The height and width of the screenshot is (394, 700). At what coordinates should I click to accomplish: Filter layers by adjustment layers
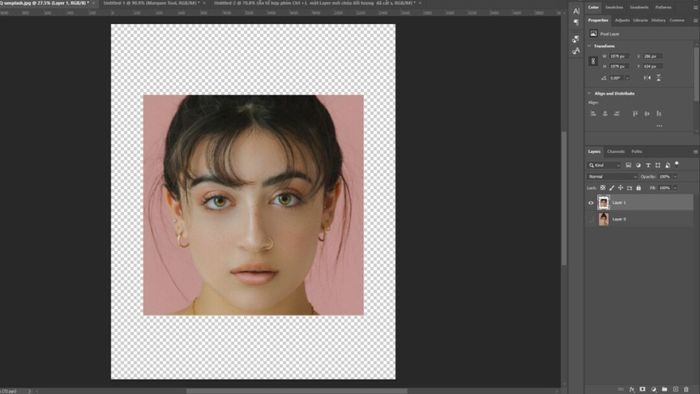click(x=638, y=165)
